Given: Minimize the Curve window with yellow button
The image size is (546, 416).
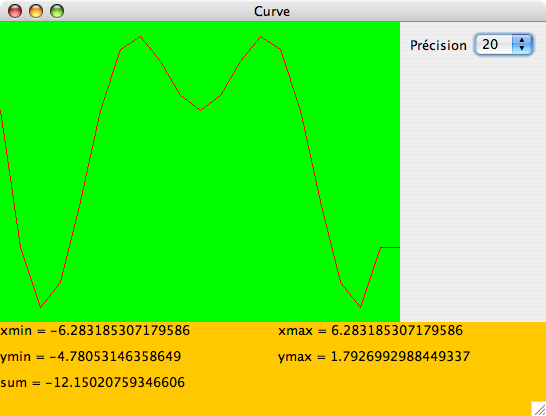Looking at the screenshot, I should [36, 11].
